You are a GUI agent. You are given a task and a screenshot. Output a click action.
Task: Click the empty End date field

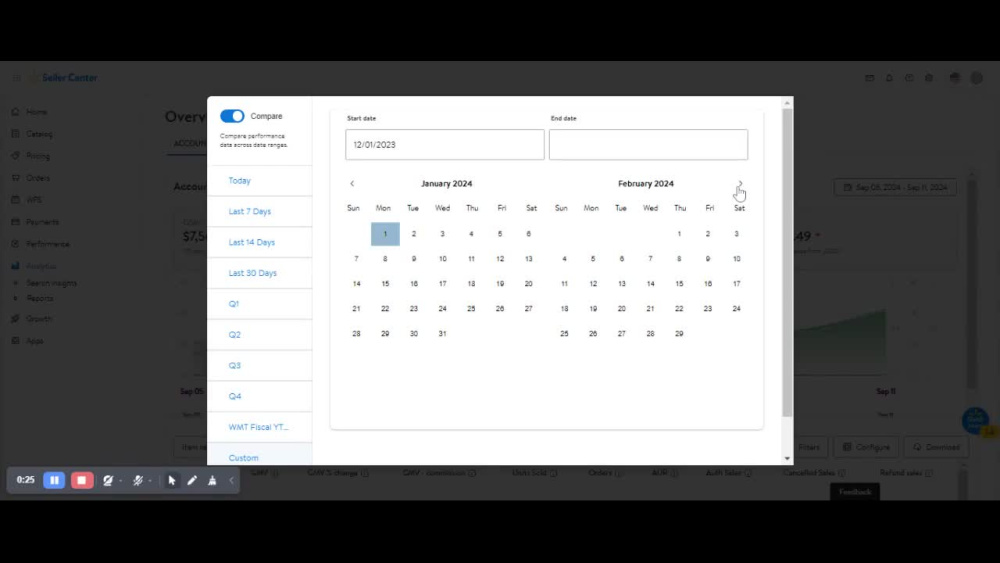click(x=648, y=145)
